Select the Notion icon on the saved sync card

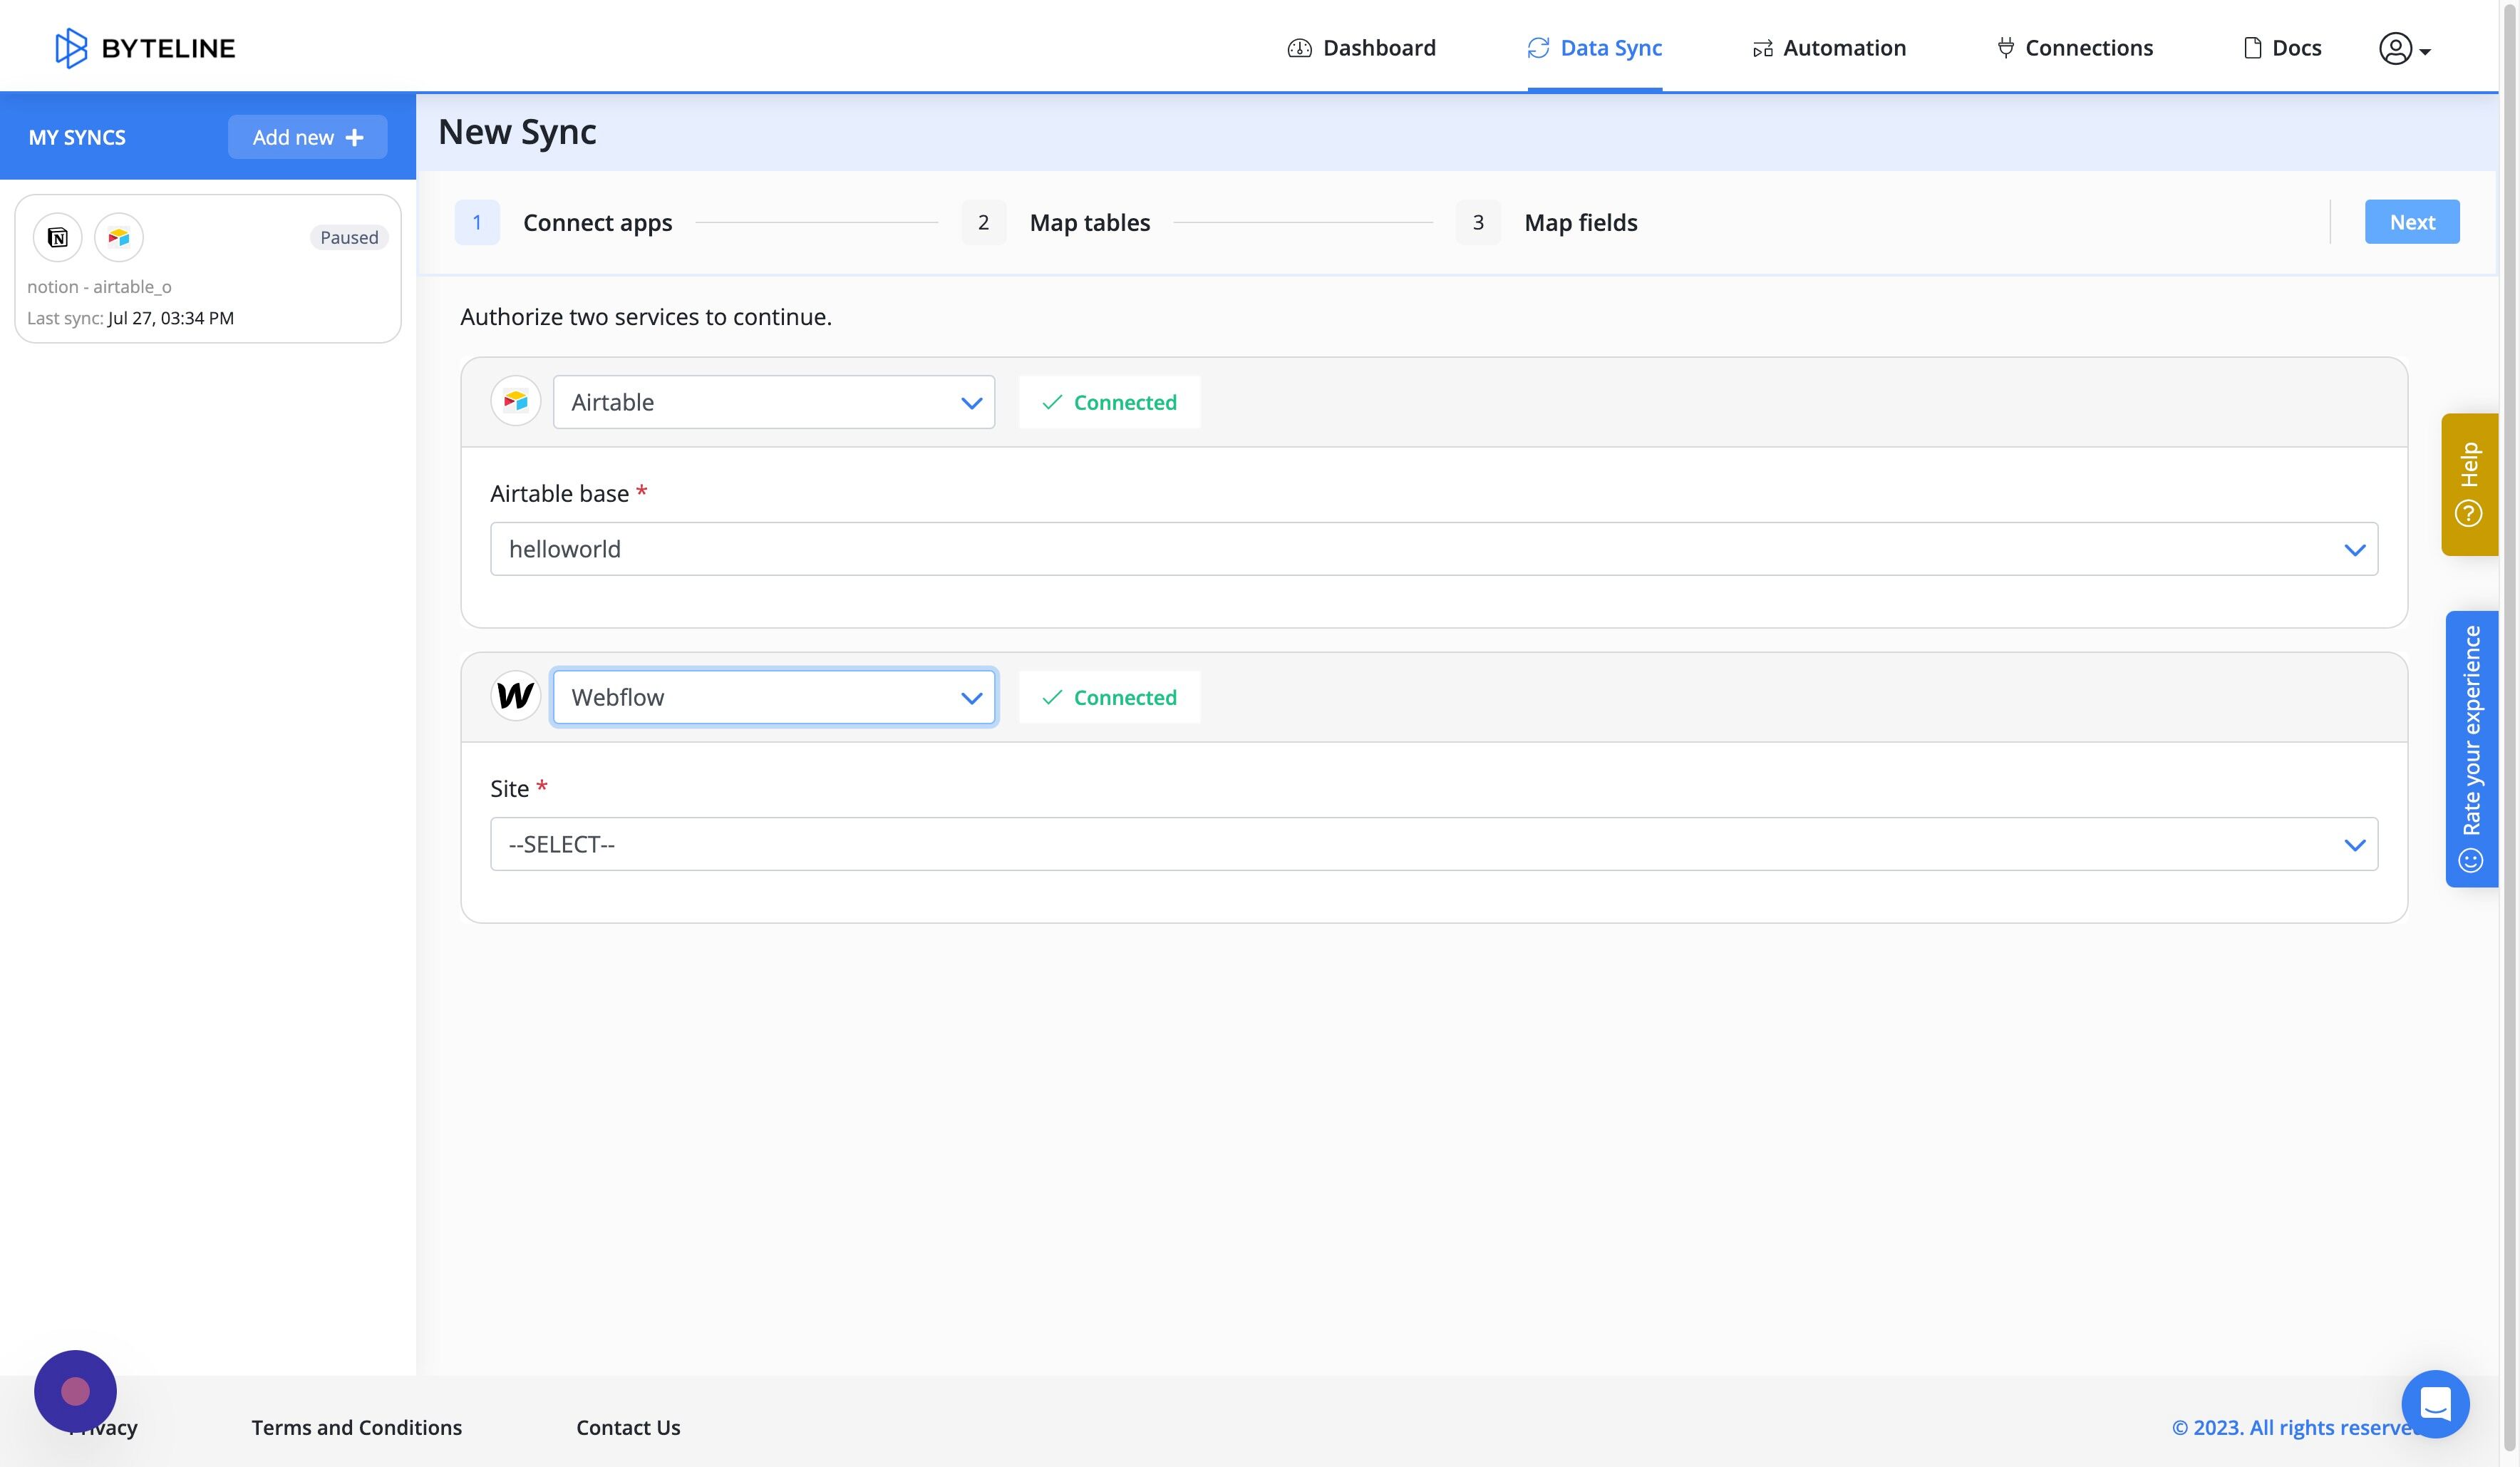pos(57,237)
